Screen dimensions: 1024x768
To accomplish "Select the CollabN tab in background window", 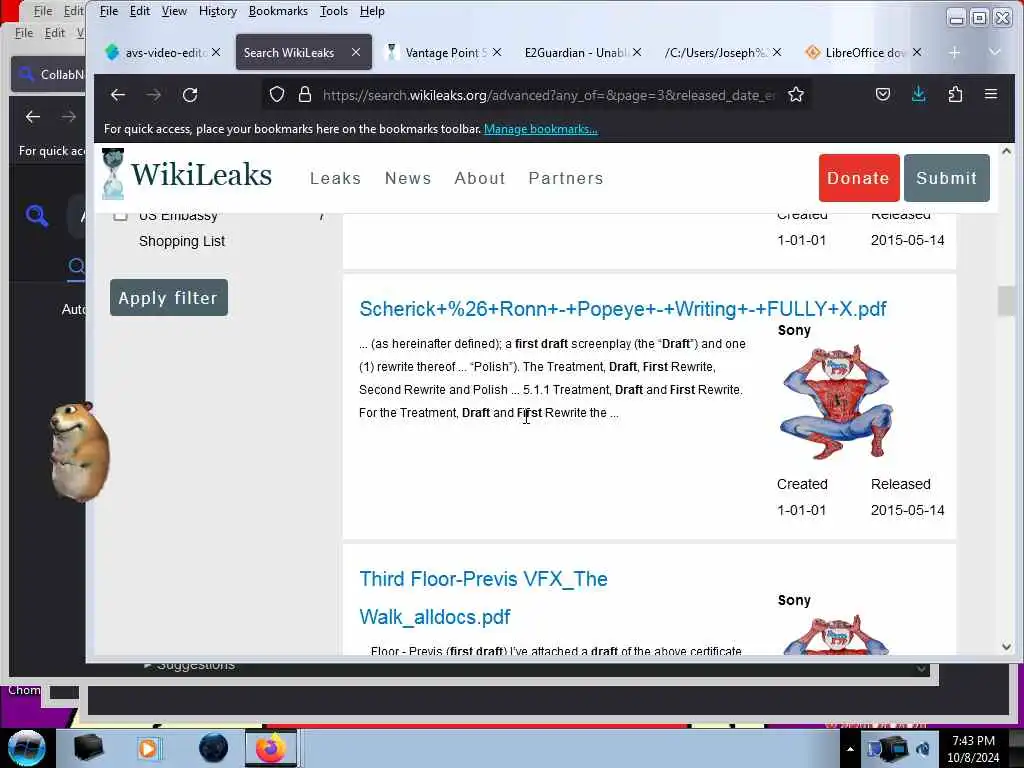I will 49,74.
